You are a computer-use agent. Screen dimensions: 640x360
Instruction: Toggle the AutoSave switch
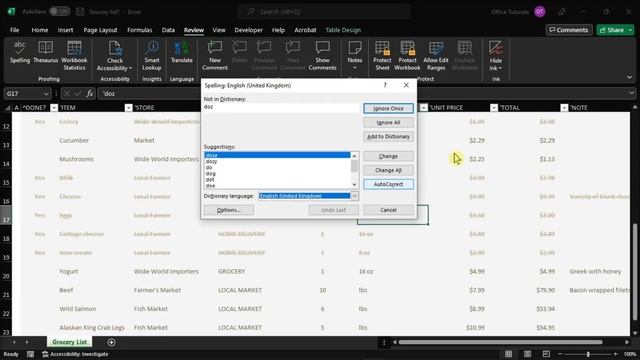[x=59, y=11]
